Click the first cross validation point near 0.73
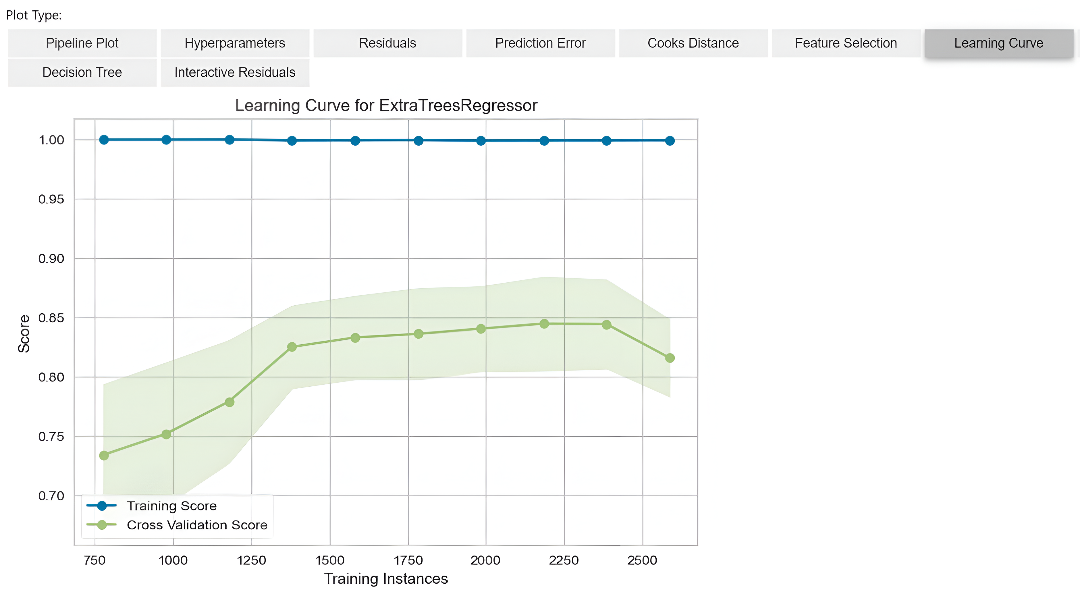Viewport: 1080px width, 596px height. [x=104, y=455]
